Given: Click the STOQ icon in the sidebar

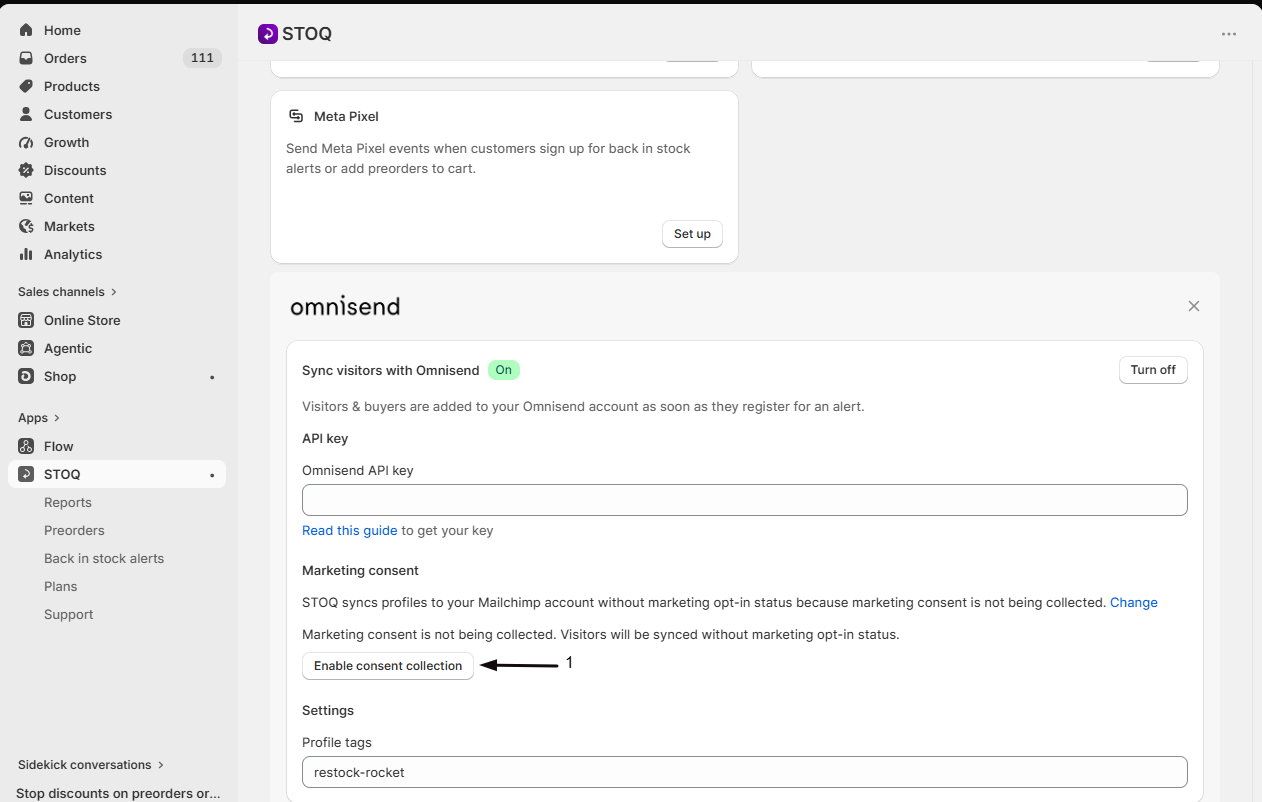Looking at the screenshot, I should click(x=26, y=474).
